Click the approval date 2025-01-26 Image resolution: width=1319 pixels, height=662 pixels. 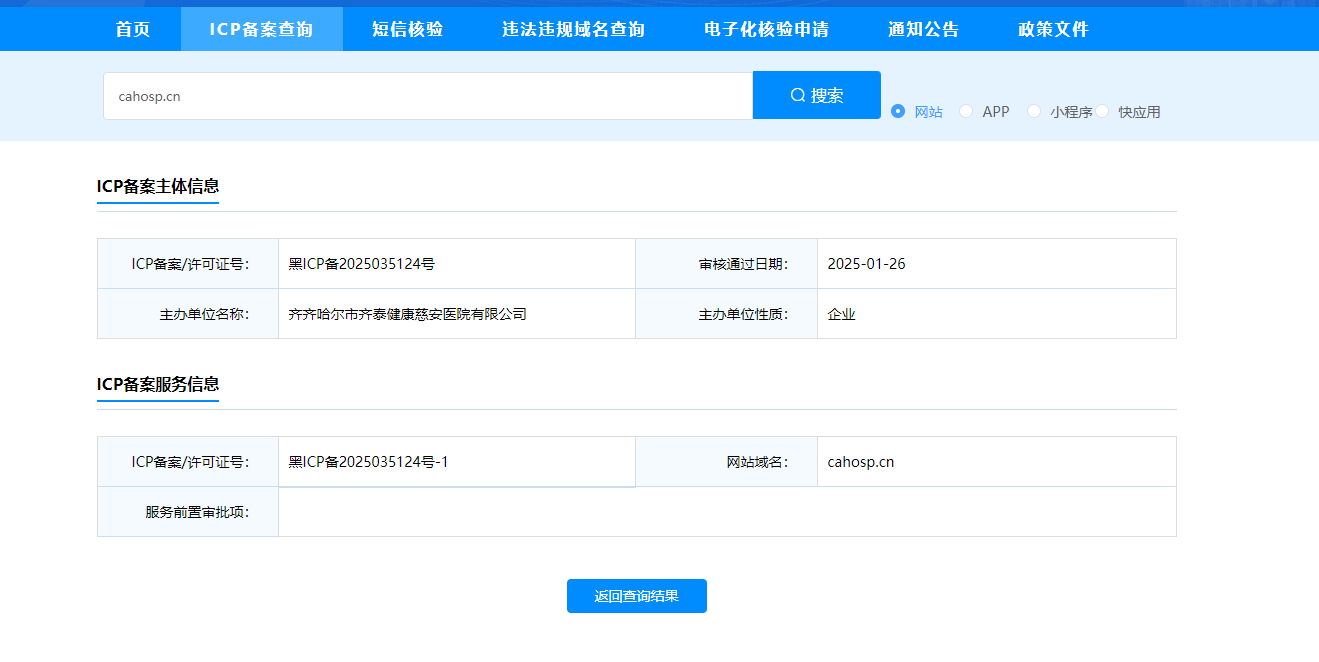[867, 264]
